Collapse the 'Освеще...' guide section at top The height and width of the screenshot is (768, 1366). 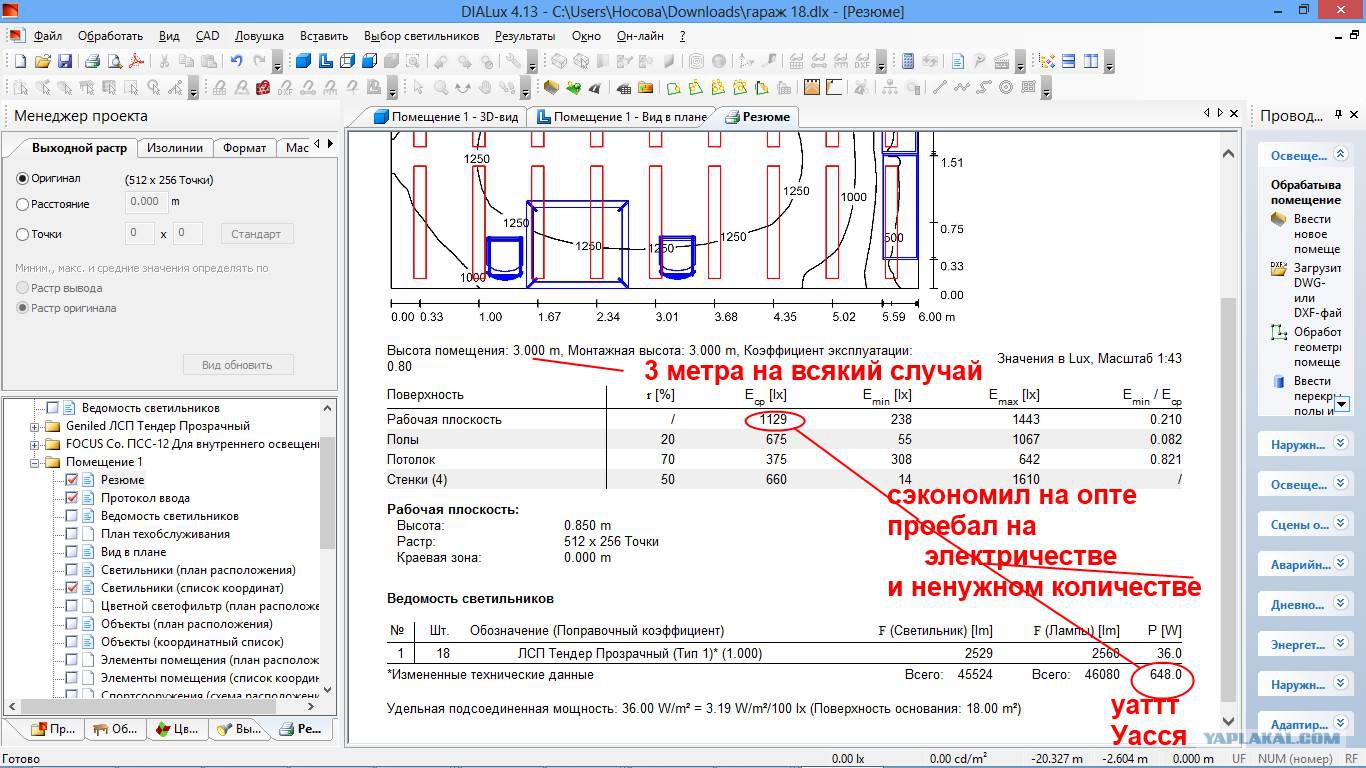1341,155
